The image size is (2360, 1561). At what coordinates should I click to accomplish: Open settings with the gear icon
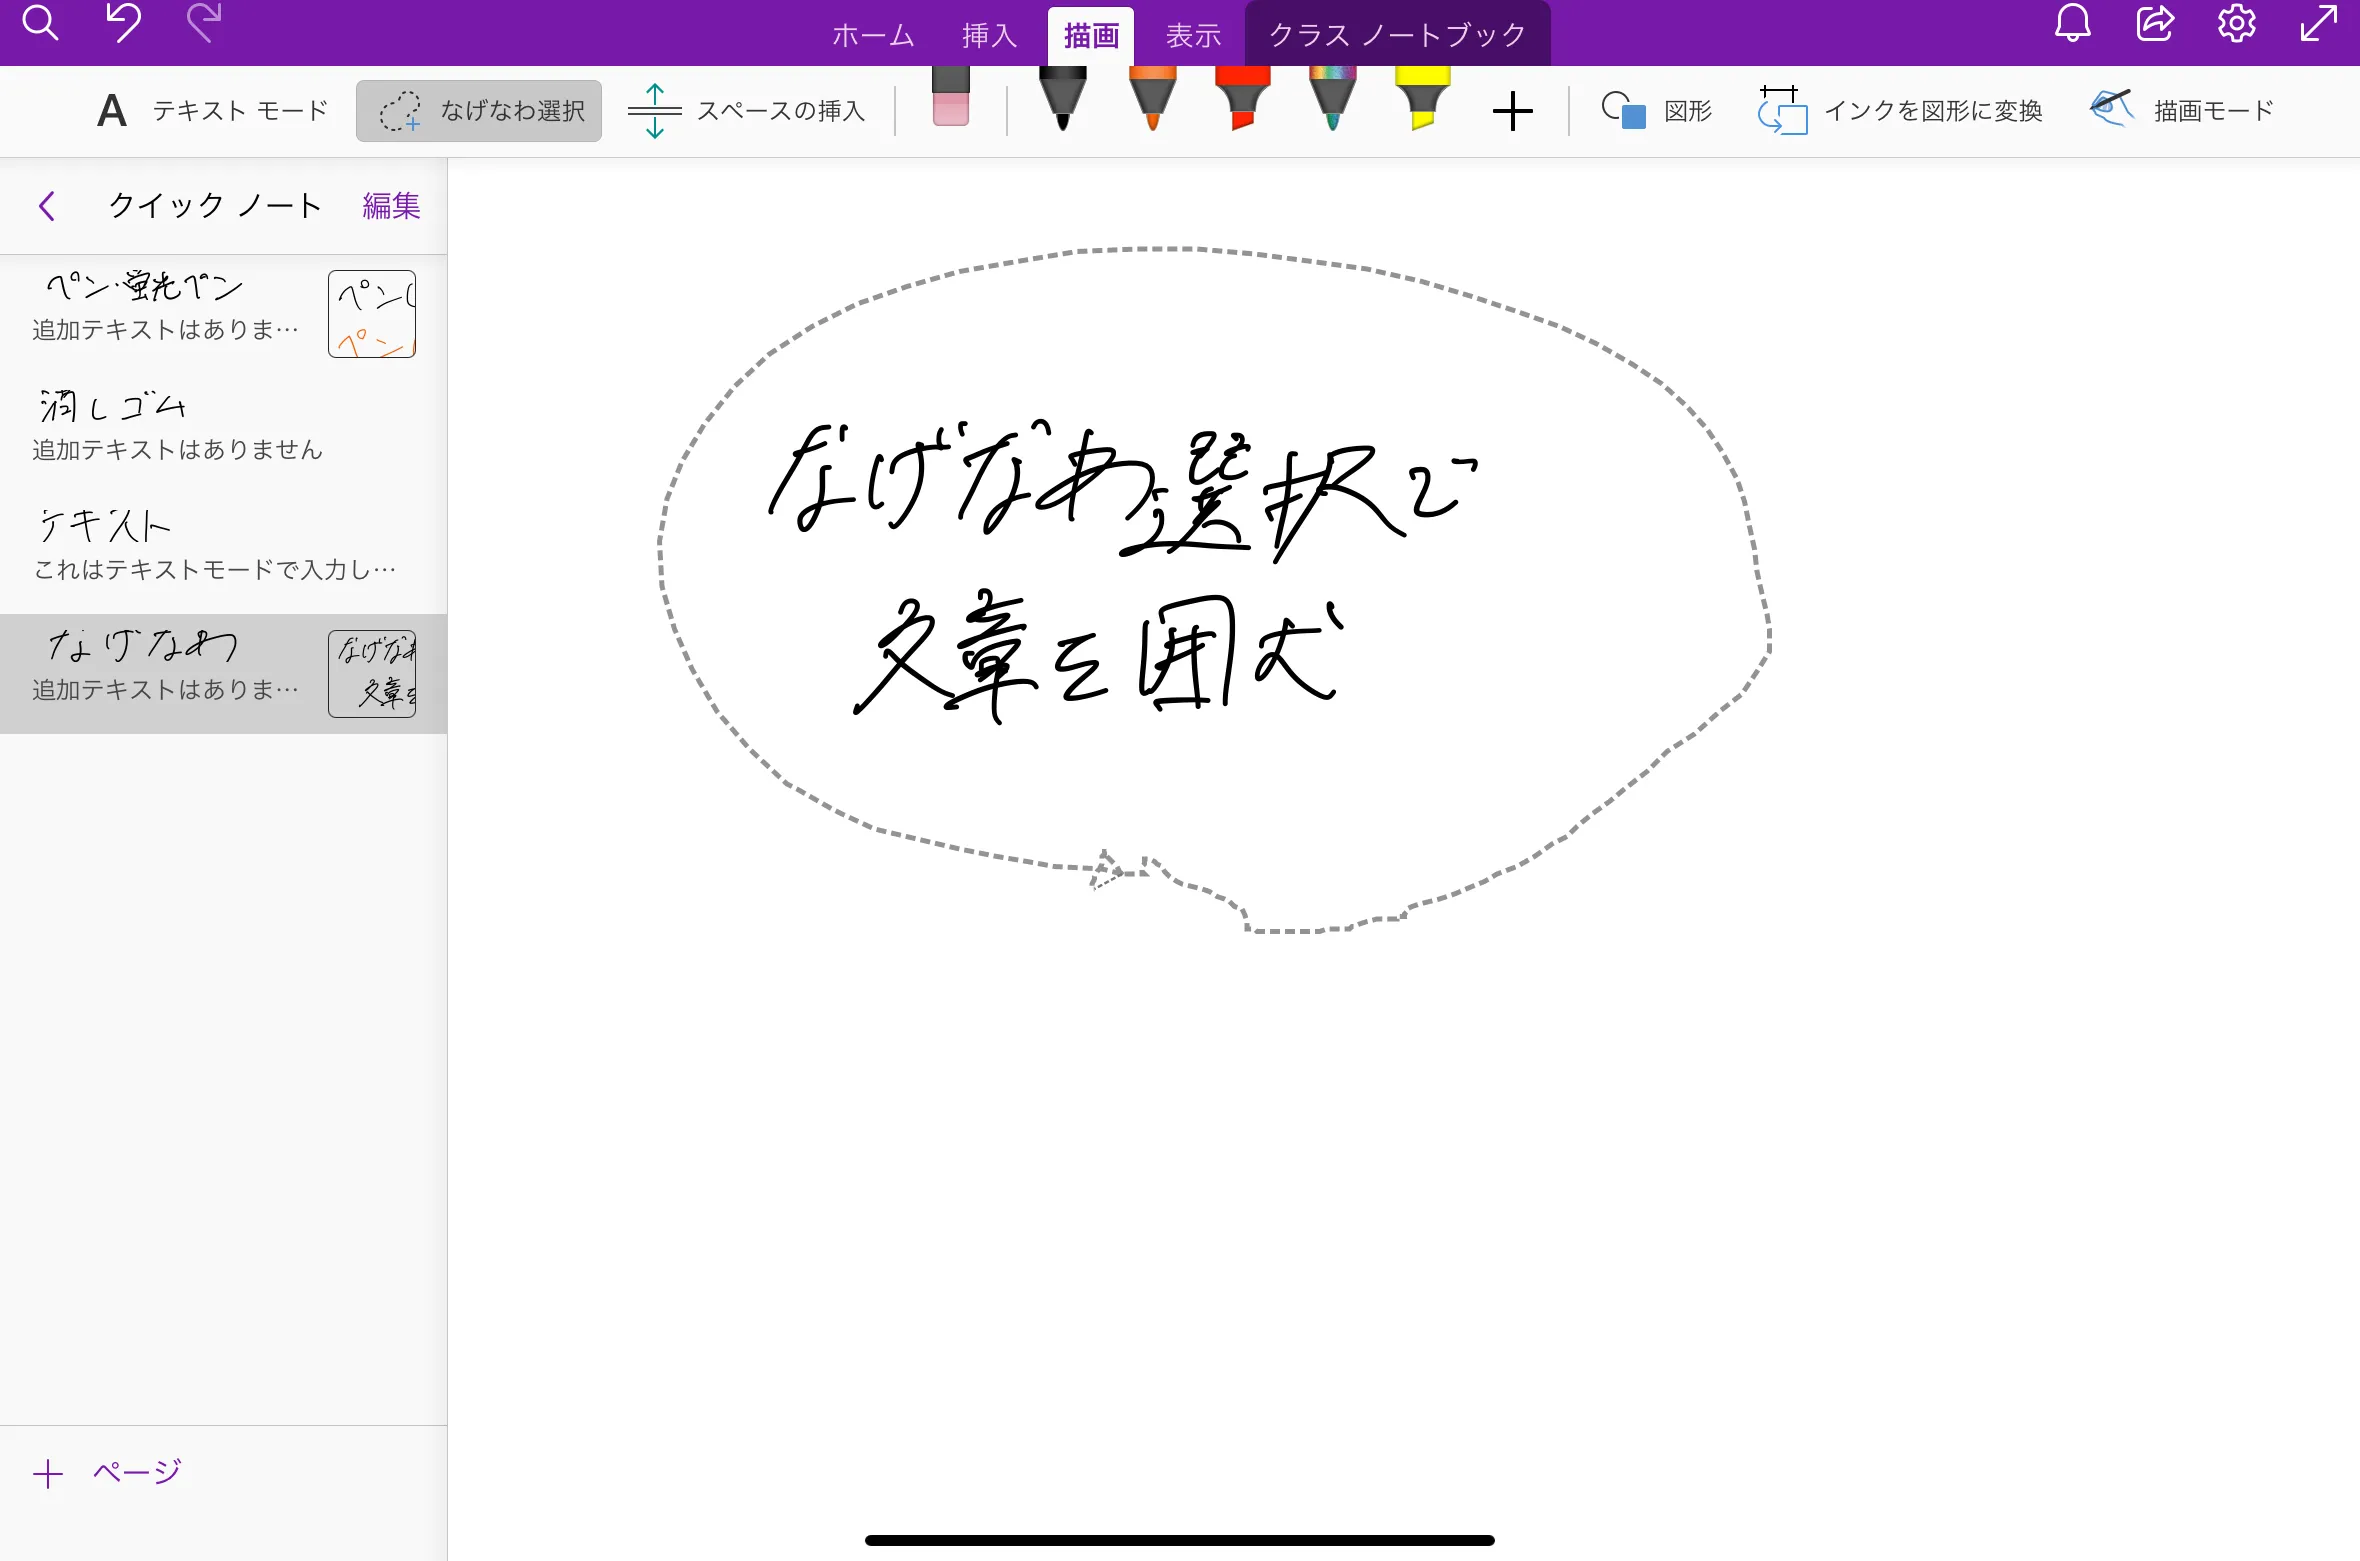(x=2236, y=25)
